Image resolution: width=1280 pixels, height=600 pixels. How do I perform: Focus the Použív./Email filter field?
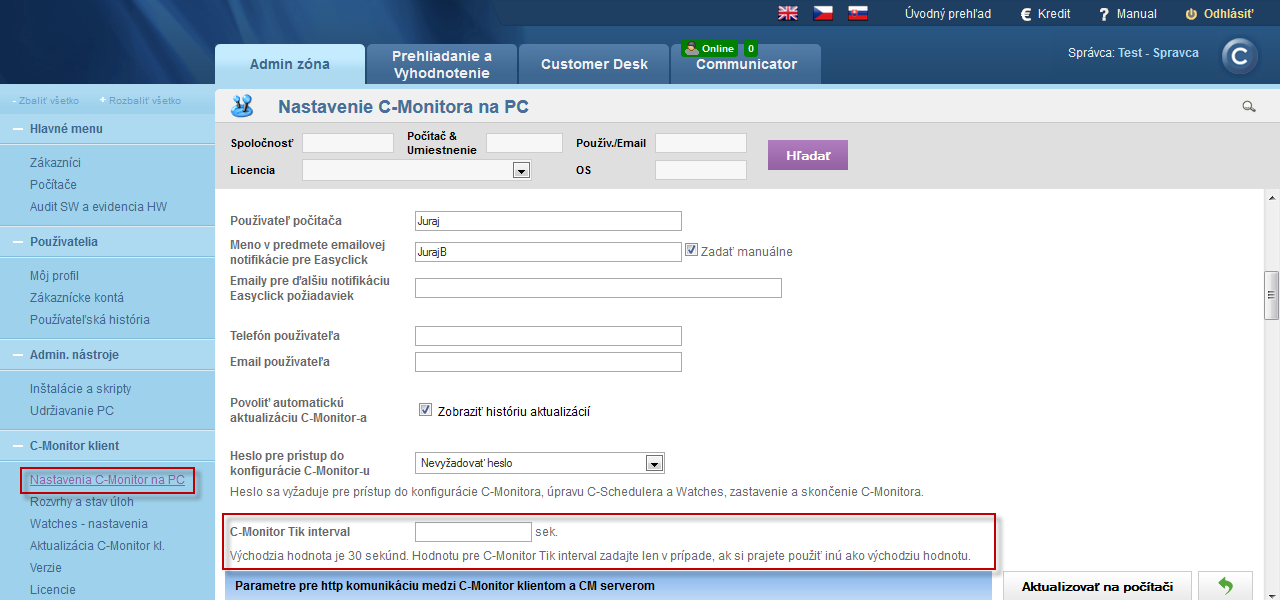(701, 143)
